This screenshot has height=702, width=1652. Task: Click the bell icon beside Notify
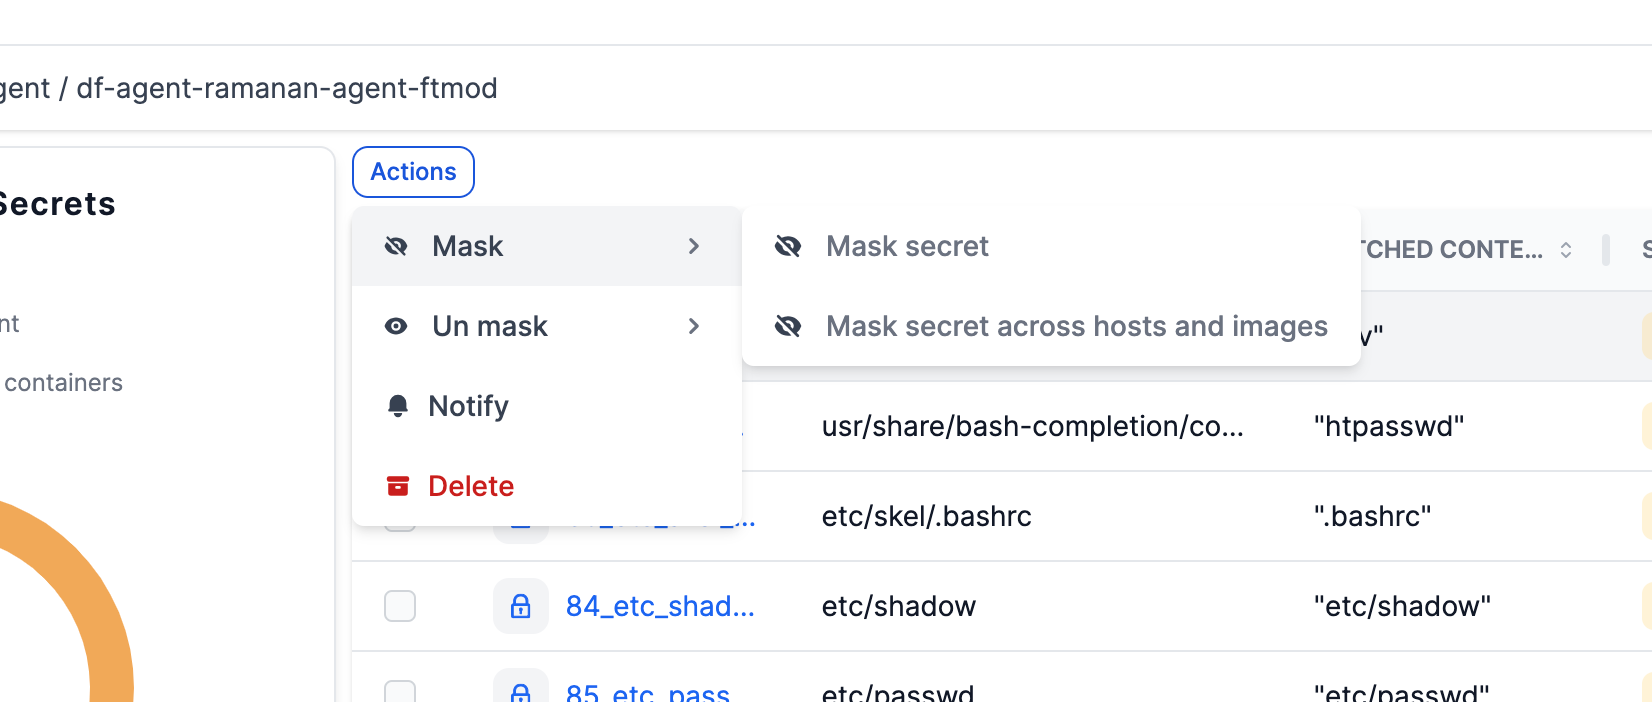pyautogui.click(x=396, y=405)
